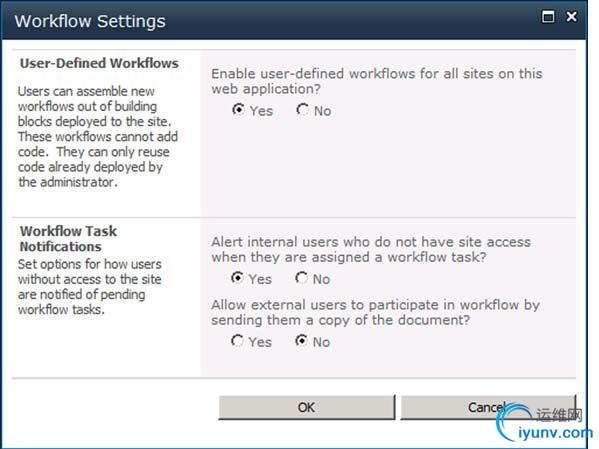Click the Workflow Settings title bar text
599x449 pixels.
click(x=90, y=21)
